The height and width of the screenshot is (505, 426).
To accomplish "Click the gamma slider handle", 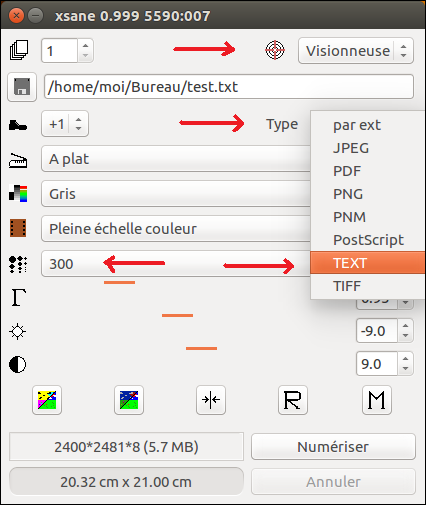I will tap(119, 282).
